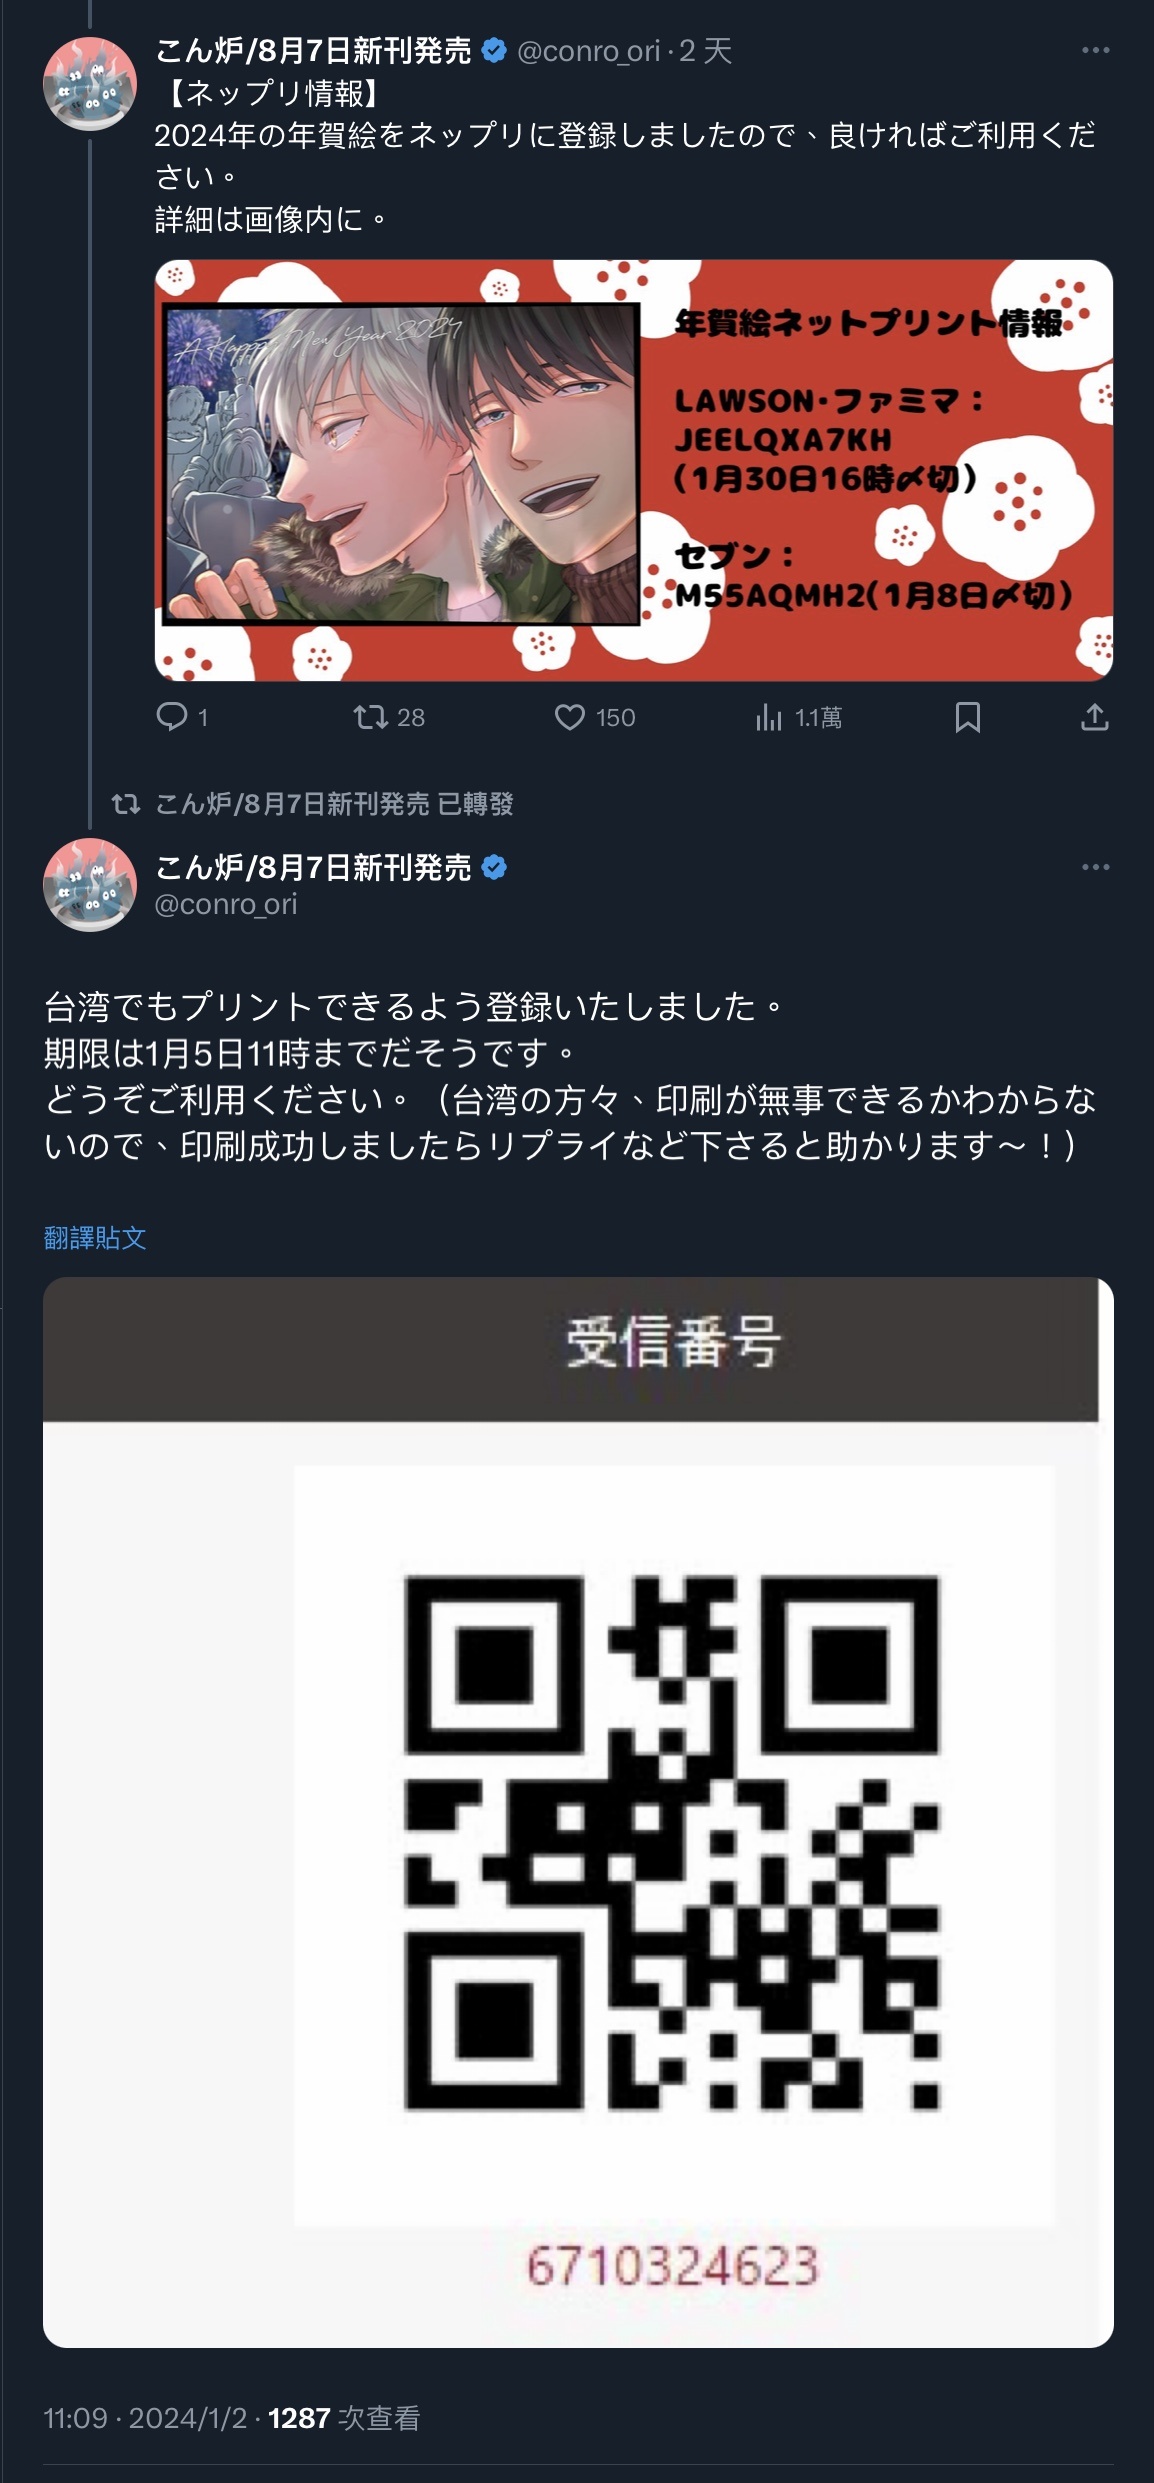The height and width of the screenshot is (2483, 1154).
Task: Like the post with 150 hearts
Action: point(569,716)
